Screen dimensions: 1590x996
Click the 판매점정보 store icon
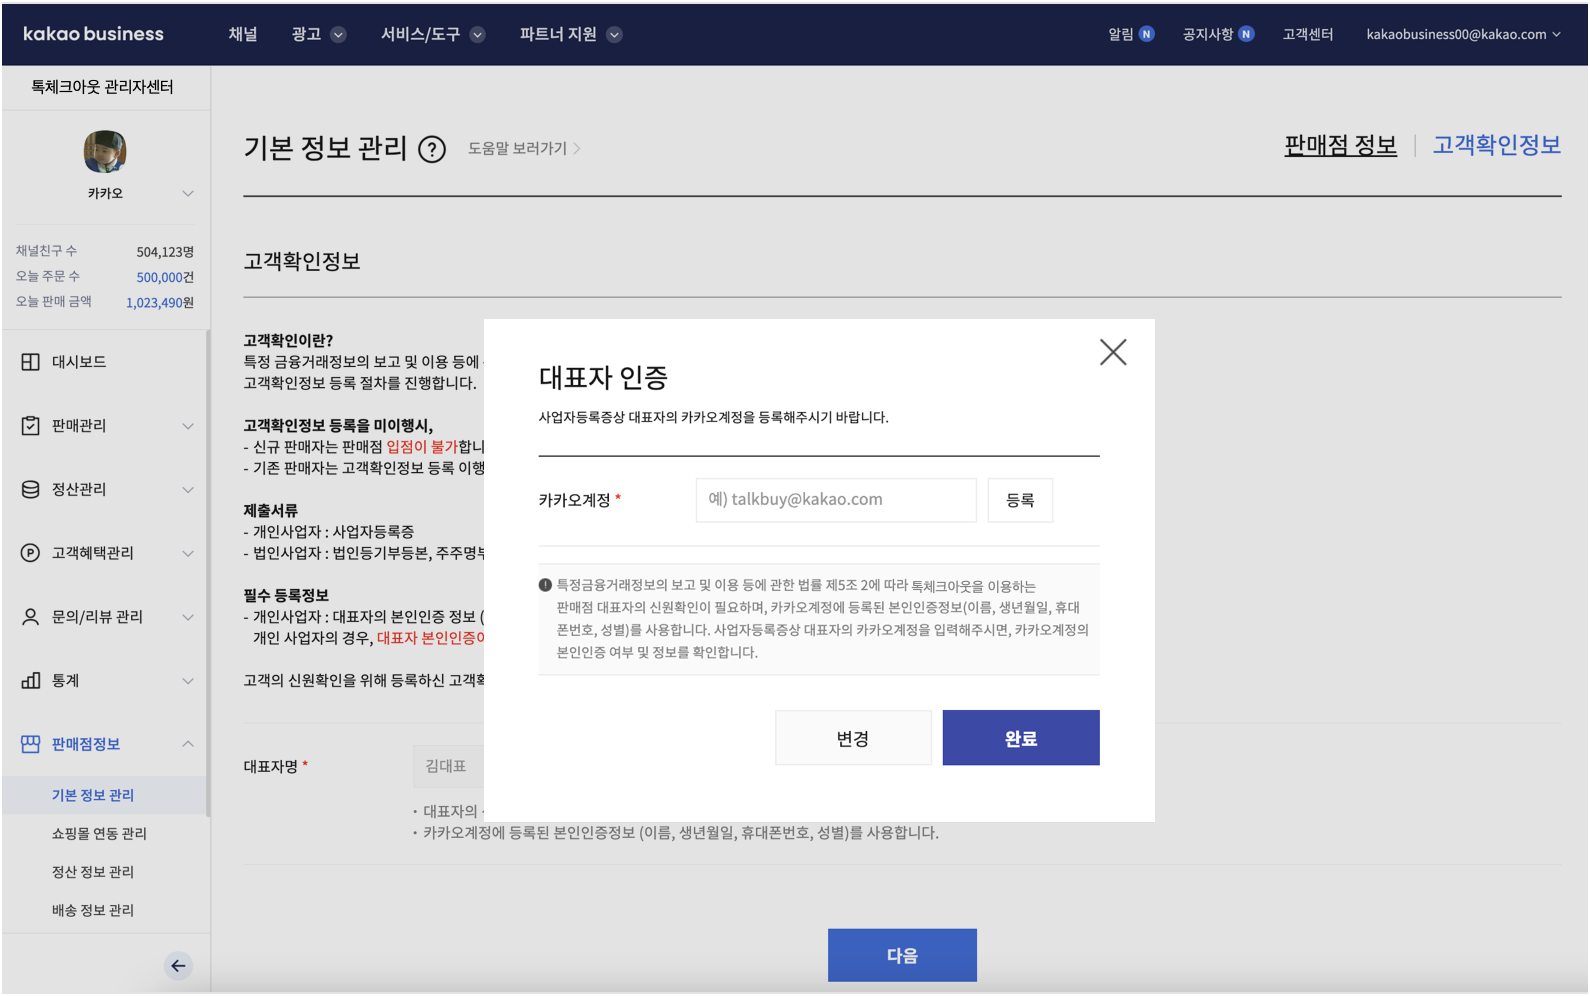pos(31,744)
